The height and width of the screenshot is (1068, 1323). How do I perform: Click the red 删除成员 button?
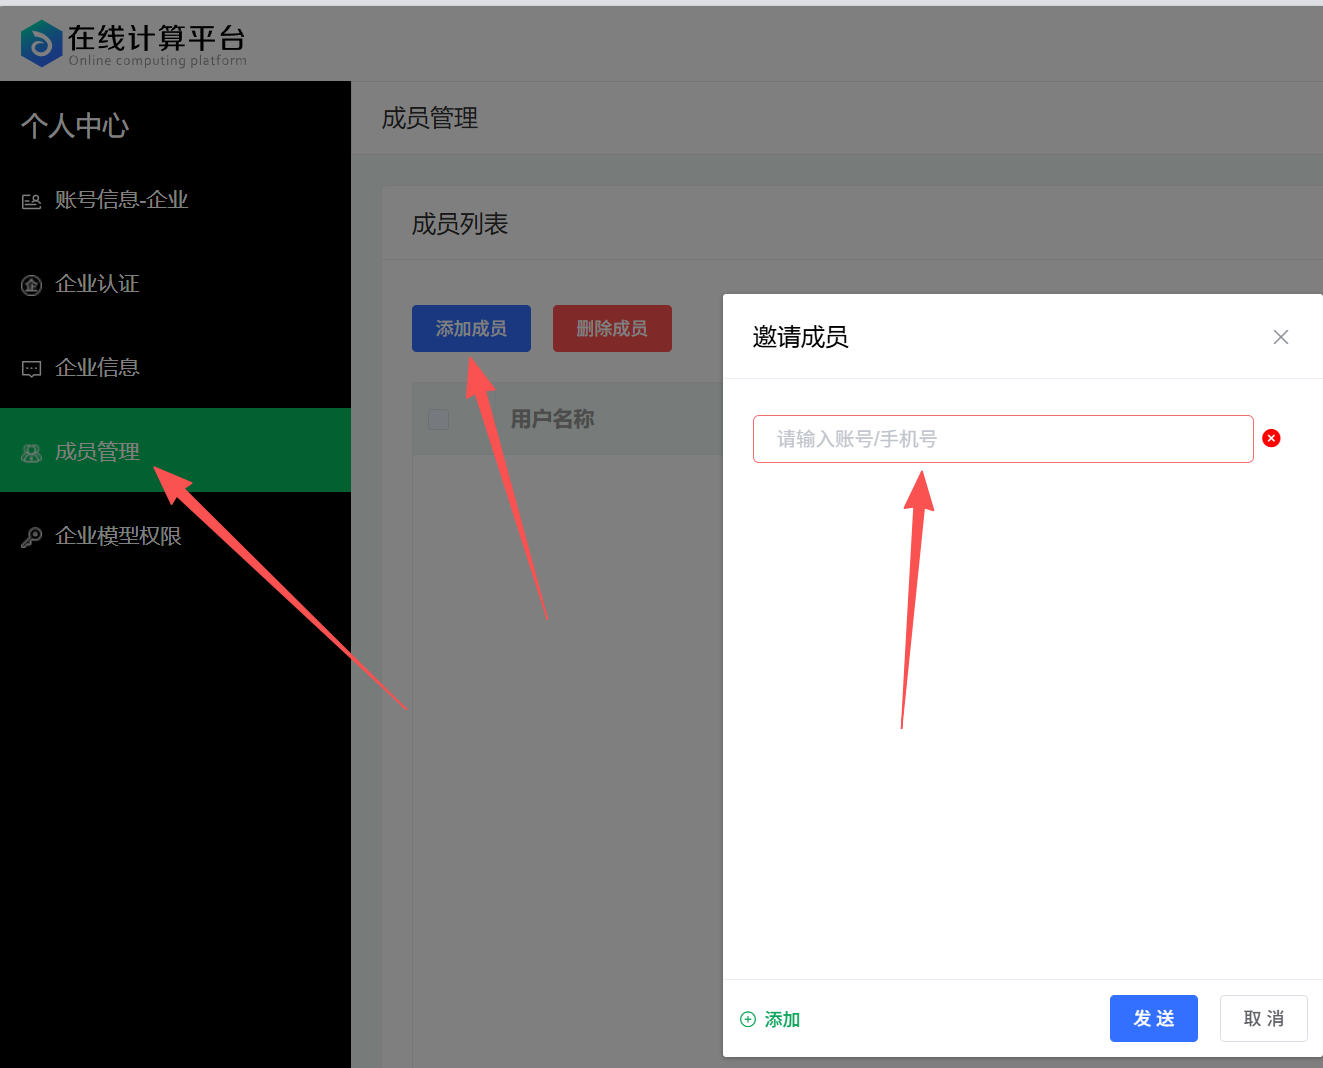pyautogui.click(x=612, y=328)
